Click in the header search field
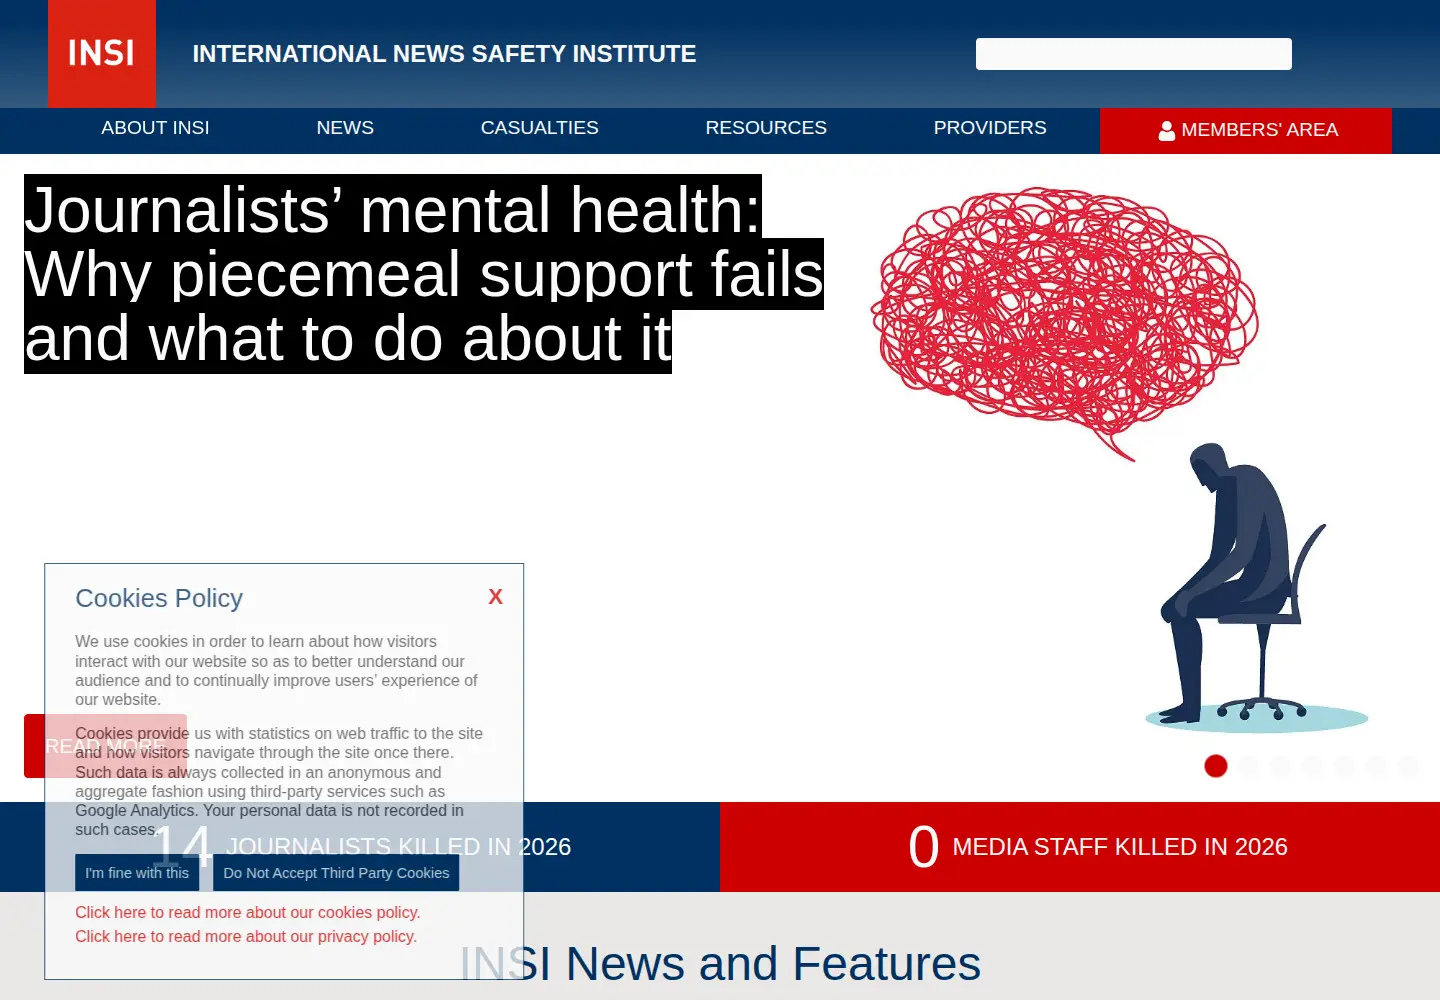This screenshot has height=1000, width=1440. tap(1134, 54)
